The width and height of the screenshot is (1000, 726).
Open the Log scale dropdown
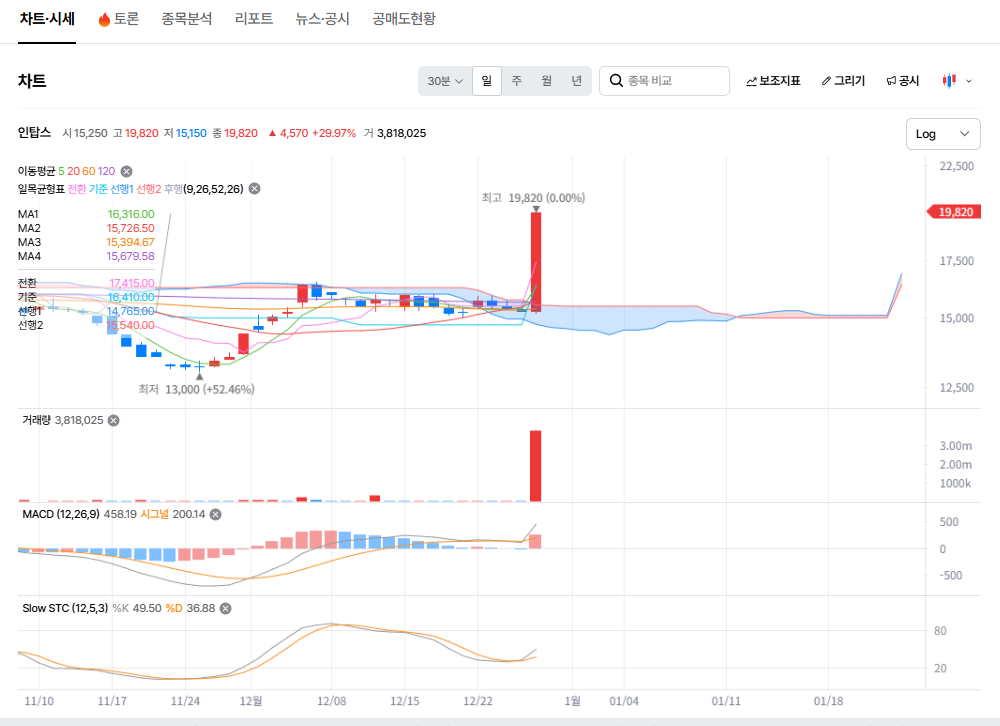943,134
